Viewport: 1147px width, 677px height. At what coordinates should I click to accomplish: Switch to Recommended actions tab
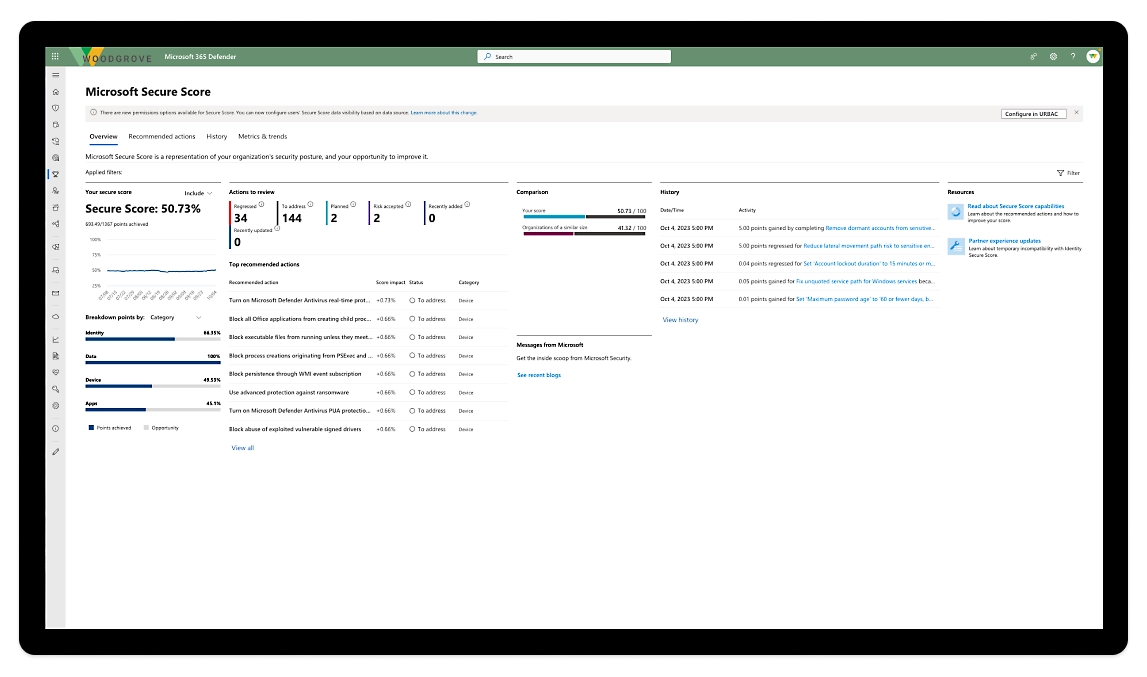tap(162, 136)
